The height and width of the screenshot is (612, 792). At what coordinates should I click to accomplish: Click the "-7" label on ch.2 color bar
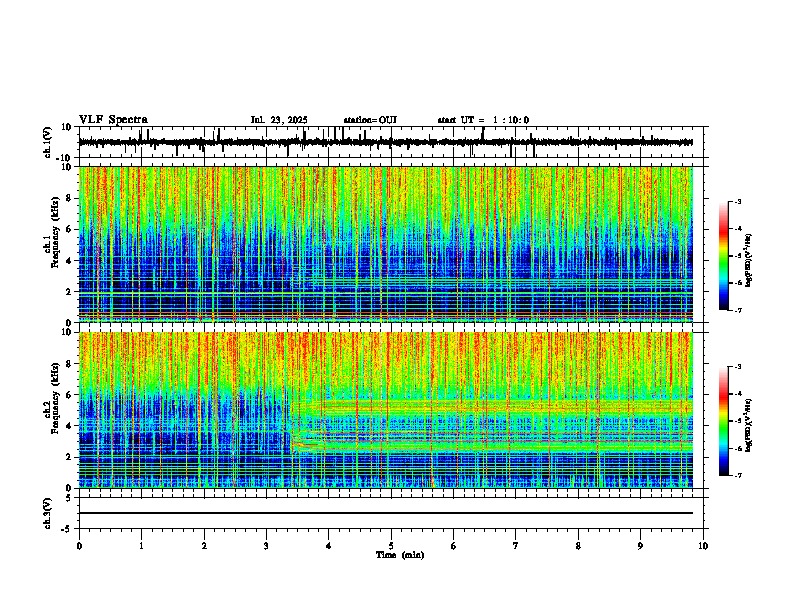738,475
